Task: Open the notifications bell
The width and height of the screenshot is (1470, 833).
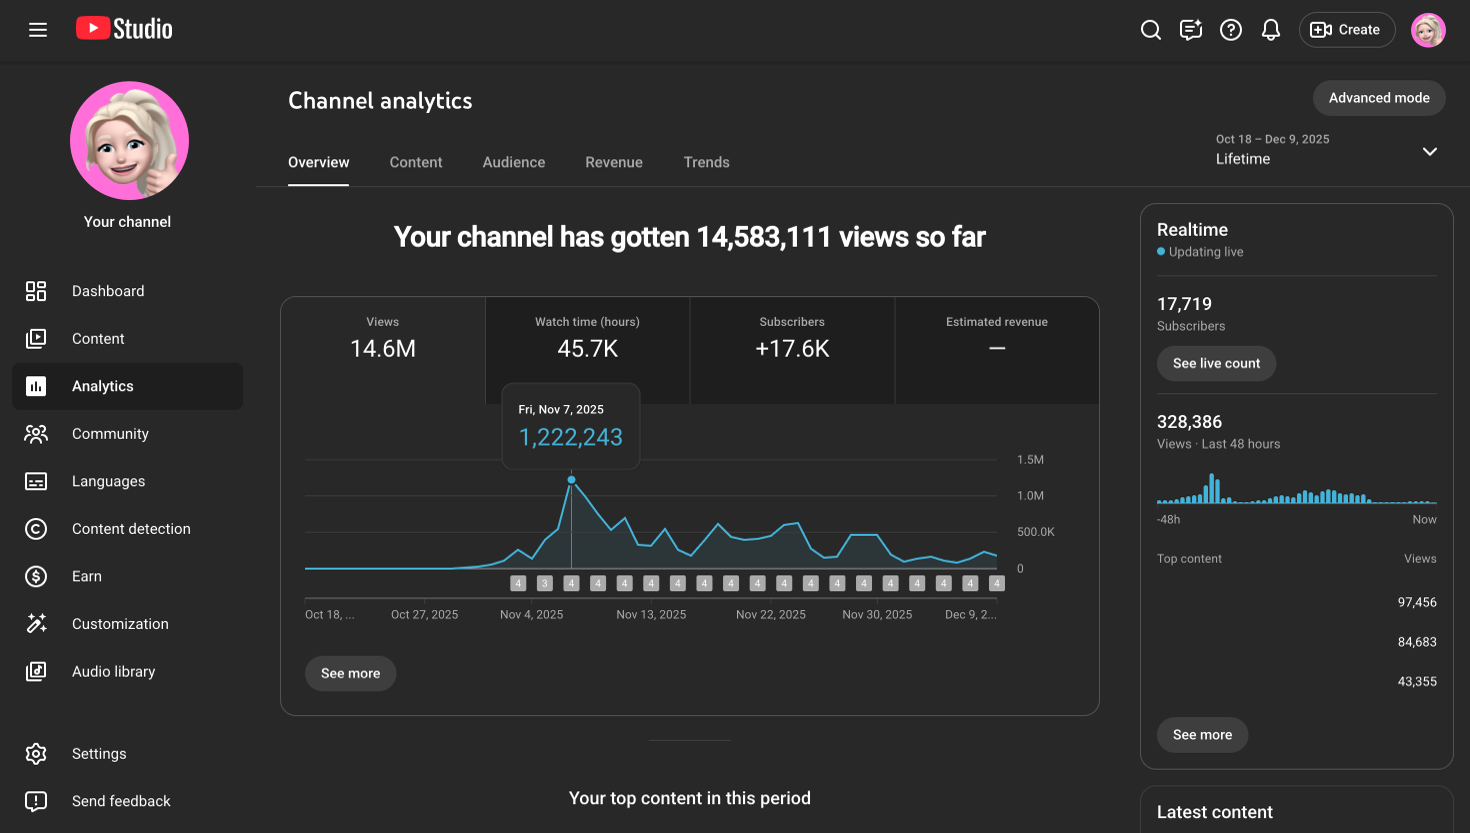Action: pyautogui.click(x=1271, y=30)
